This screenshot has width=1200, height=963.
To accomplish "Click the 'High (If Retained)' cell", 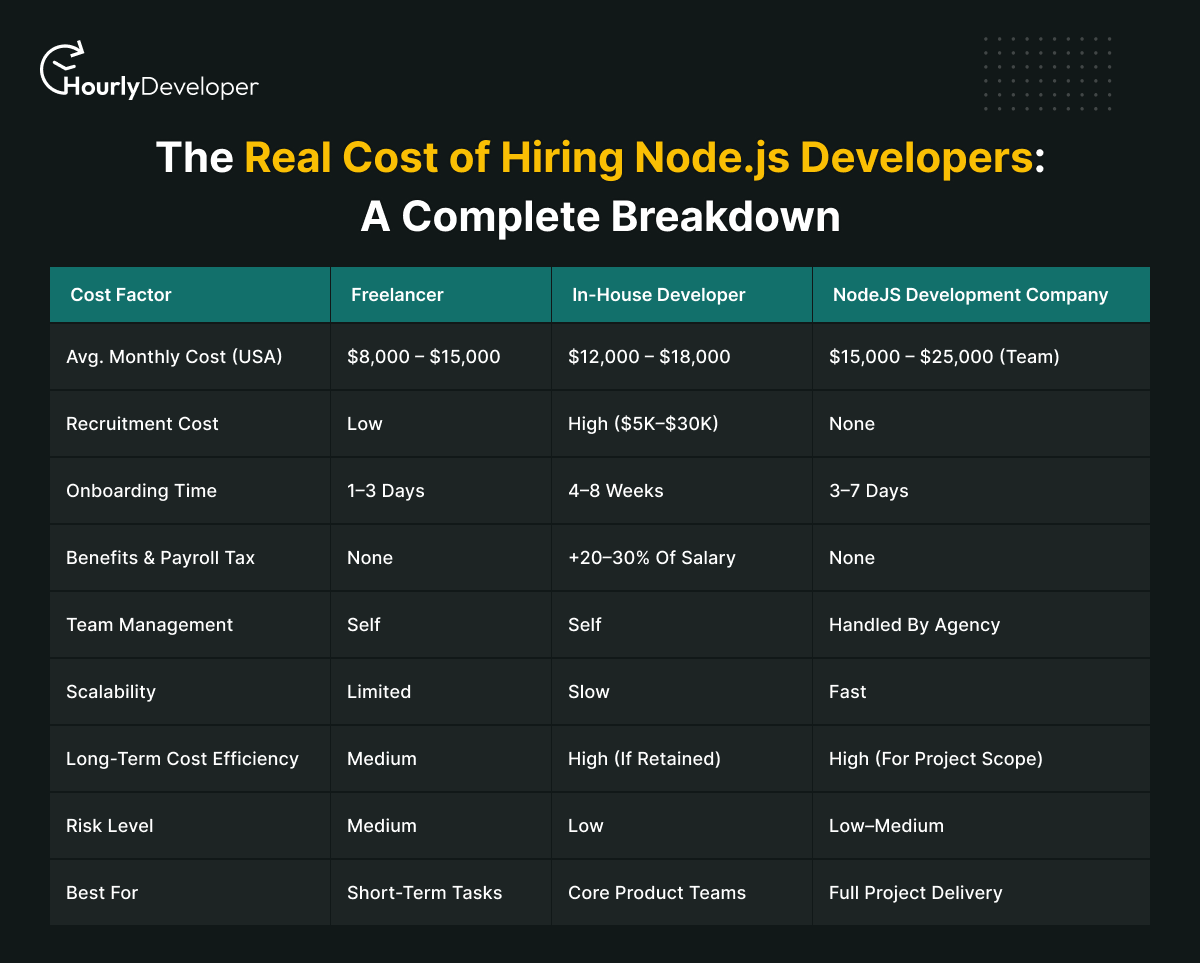I will [x=644, y=759].
